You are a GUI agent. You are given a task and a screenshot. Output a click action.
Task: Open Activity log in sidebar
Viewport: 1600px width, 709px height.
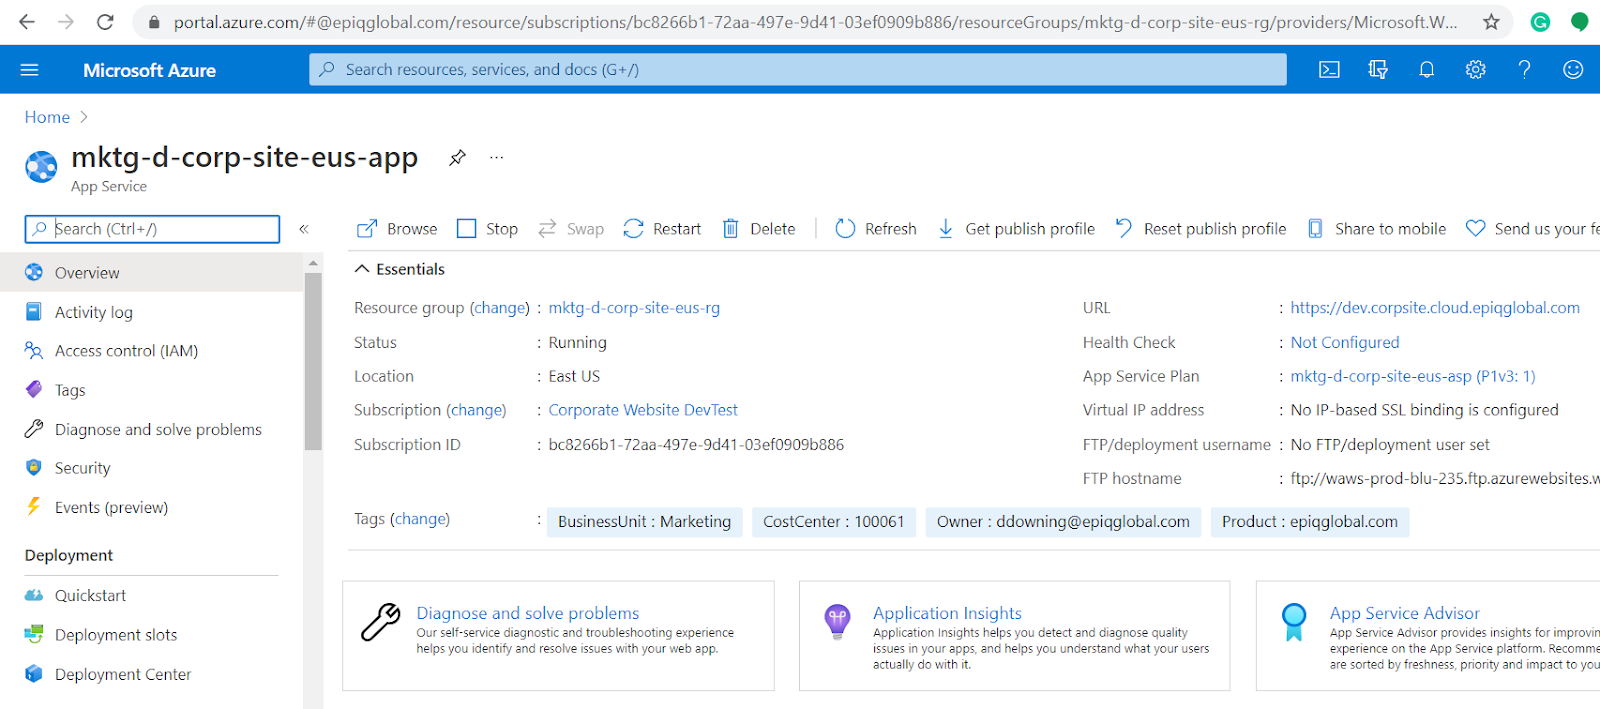pos(93,312)
